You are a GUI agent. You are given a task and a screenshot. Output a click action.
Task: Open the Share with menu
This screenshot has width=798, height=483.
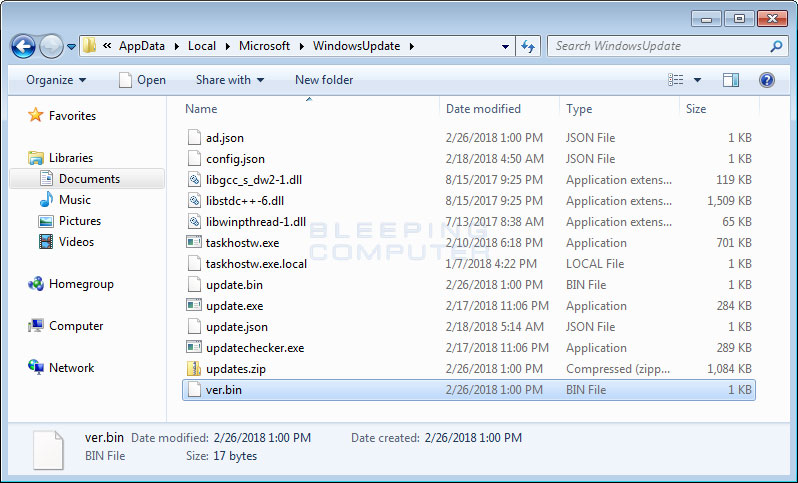point(230,80)
